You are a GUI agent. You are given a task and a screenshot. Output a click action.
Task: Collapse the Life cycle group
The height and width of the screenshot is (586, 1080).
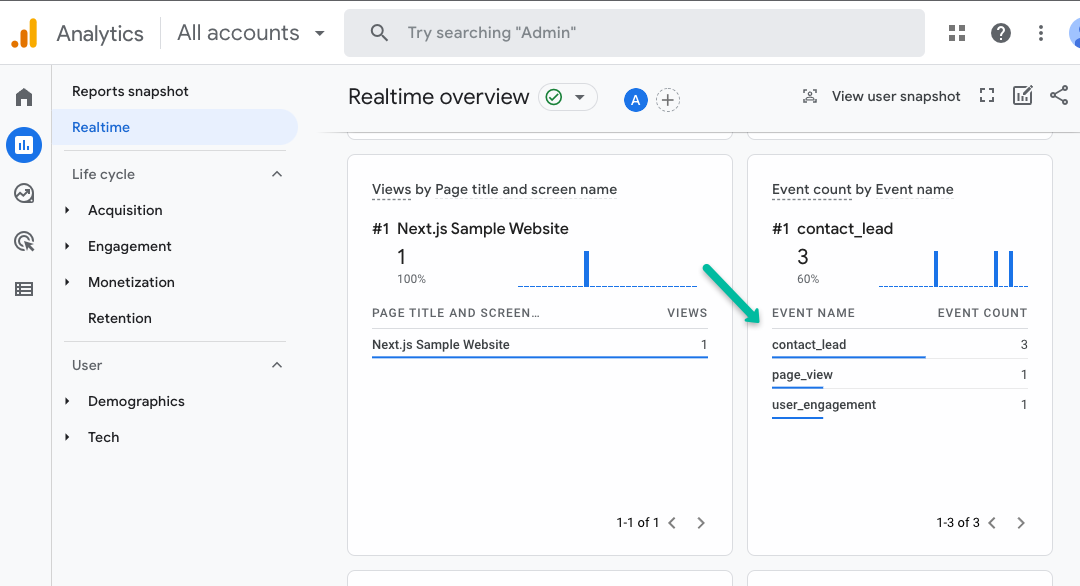coord(277,174)
